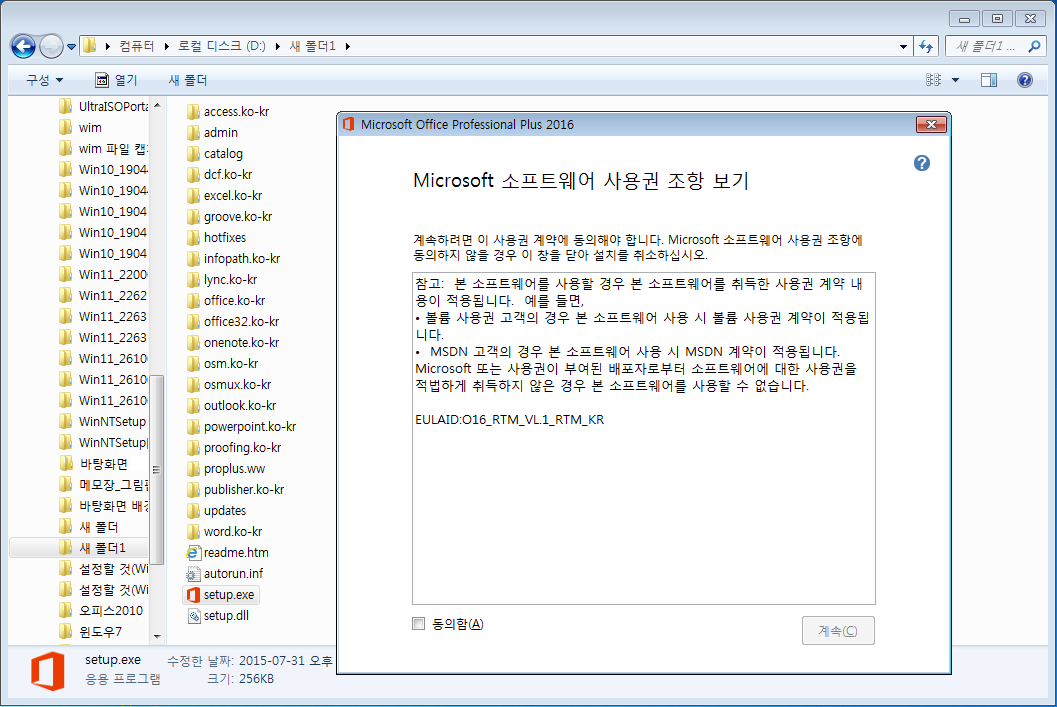Select the autorun.inf file
1057x707 pixels.
(225, 574)
